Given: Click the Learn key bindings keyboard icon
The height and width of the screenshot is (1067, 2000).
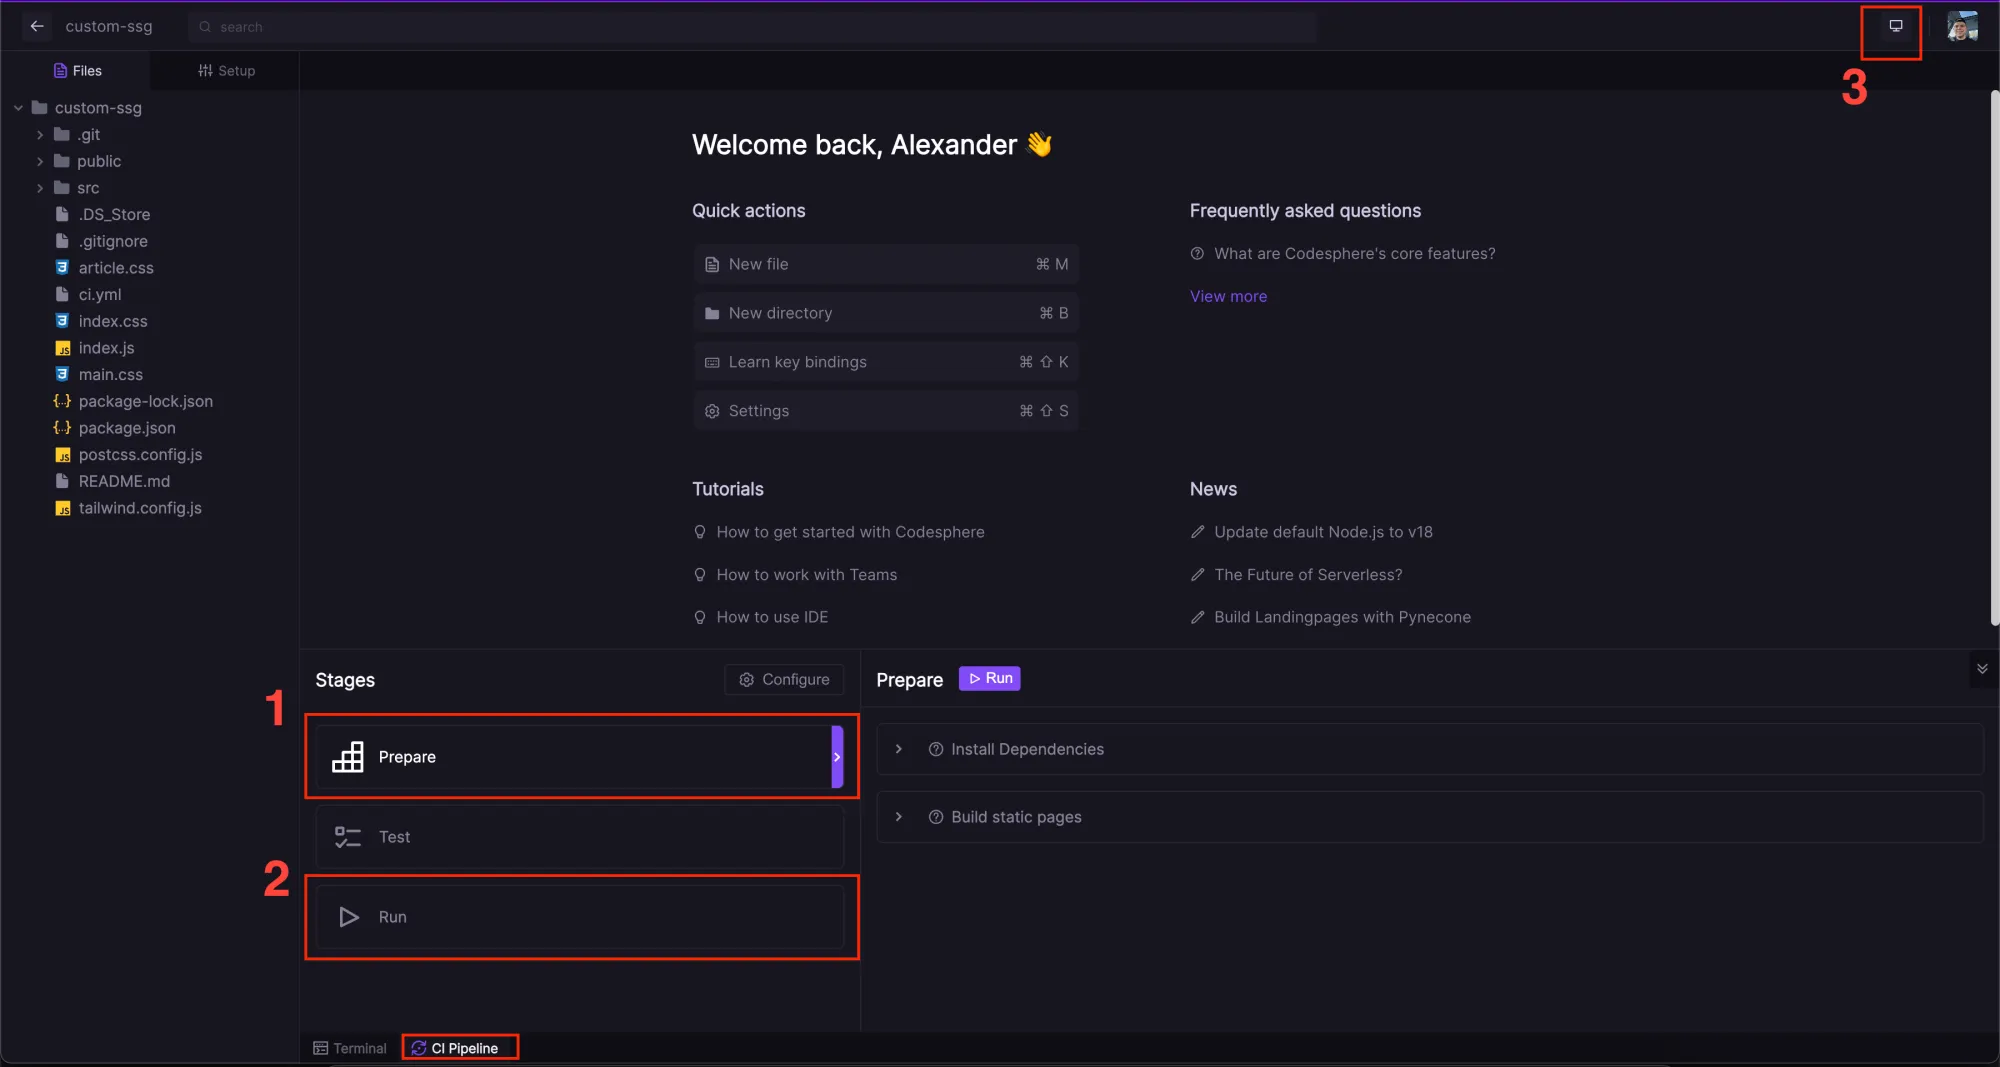Looking at the screenshot, I should point(712,362).
